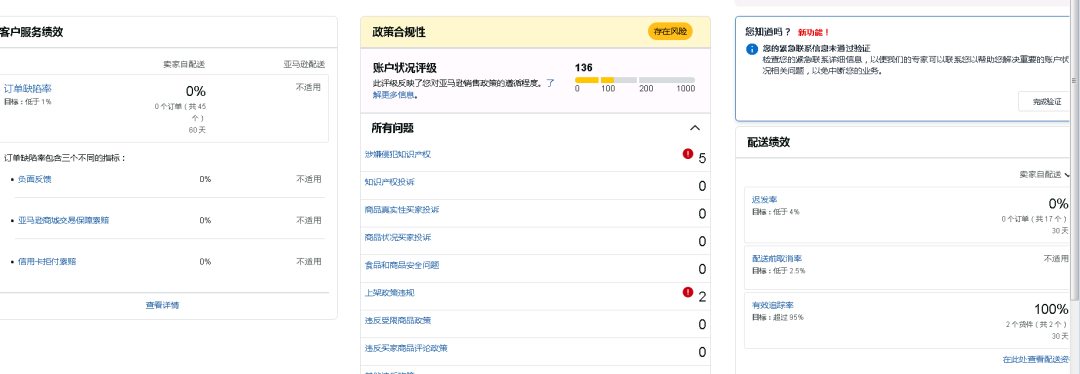1080x374 pixels.
Task: Click the blue info icon in 您知道吗 notice
Action: [x=751, y=50]
